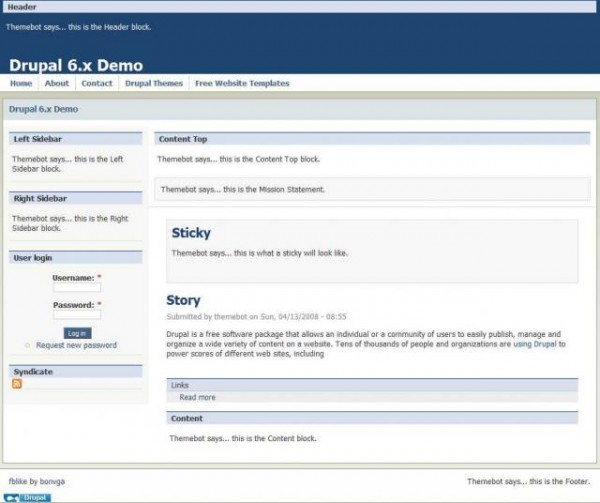Focus the Password input field
The width and height of the screenshot is (600, 503).
pos(77,315)
